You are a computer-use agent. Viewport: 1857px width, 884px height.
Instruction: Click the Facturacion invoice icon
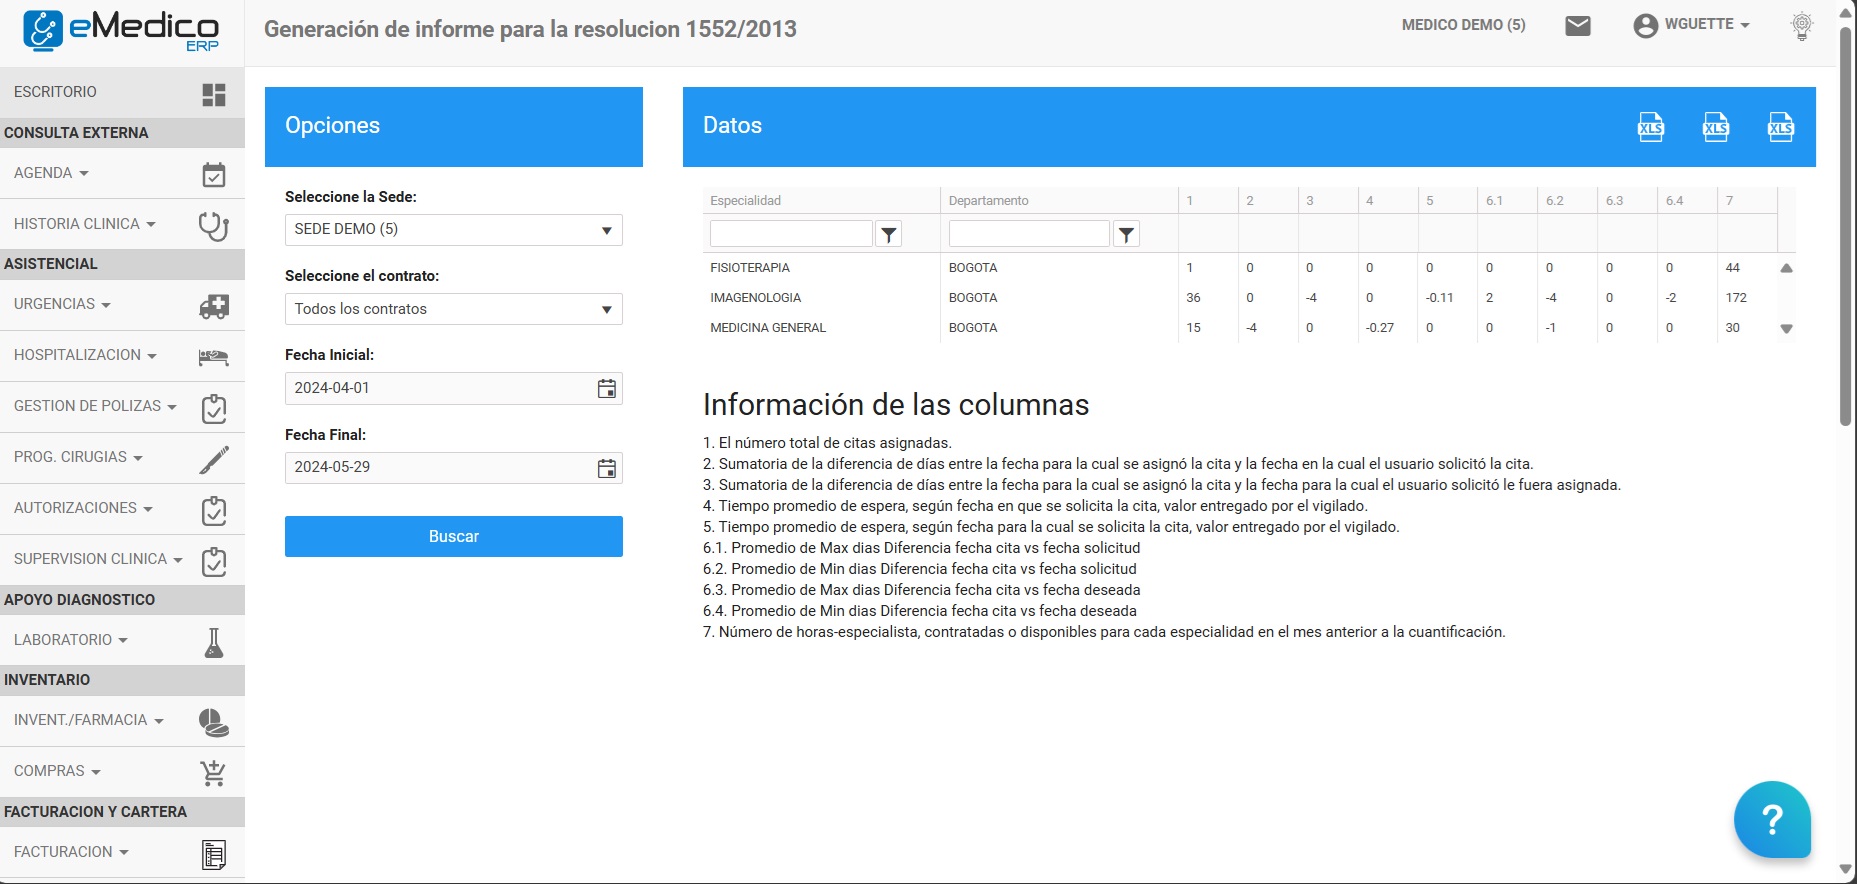tap(214, 854)
